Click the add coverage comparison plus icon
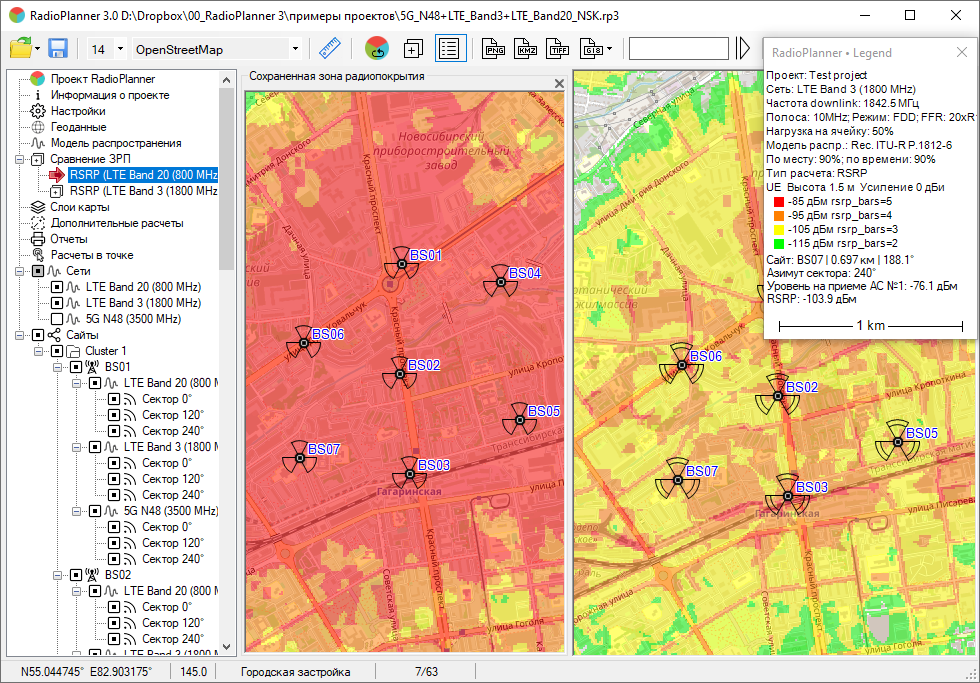 coord(413,48)
